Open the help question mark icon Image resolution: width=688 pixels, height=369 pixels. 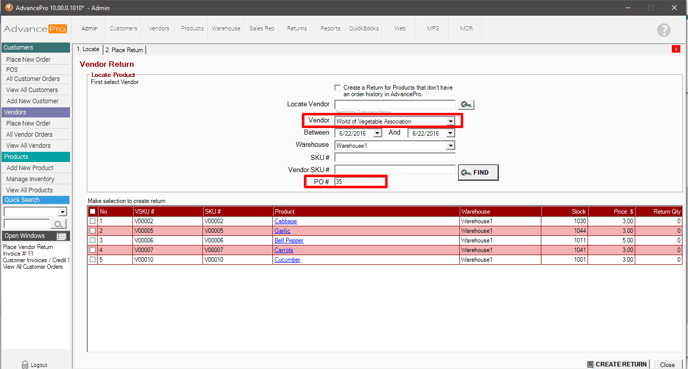663,30
